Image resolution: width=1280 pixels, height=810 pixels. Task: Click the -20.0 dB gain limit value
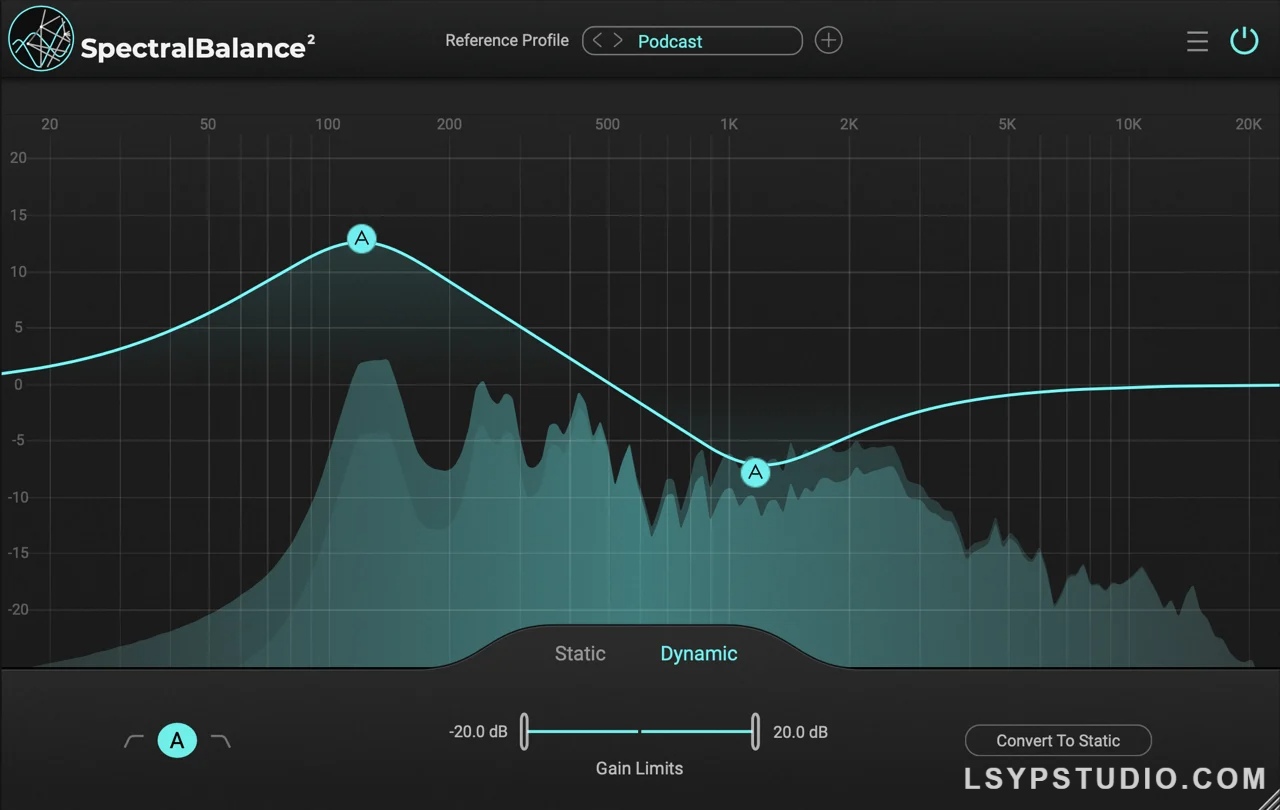(478, 732)
